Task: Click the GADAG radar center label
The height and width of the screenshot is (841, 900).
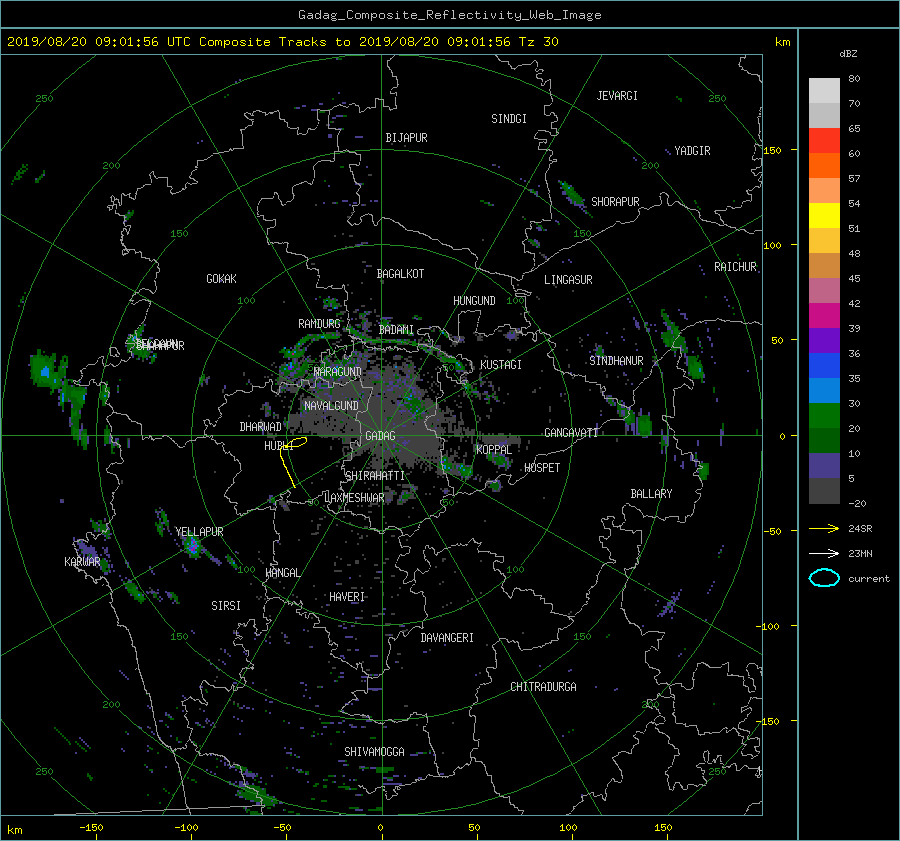Action: [380, 436]
